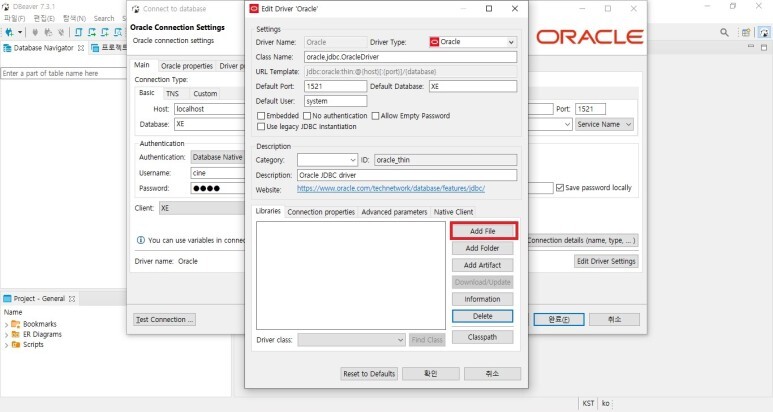The image size is (773, 412).
Task: Select the DBeaver perspective icon at top right
Action: (x=764, y=33)
